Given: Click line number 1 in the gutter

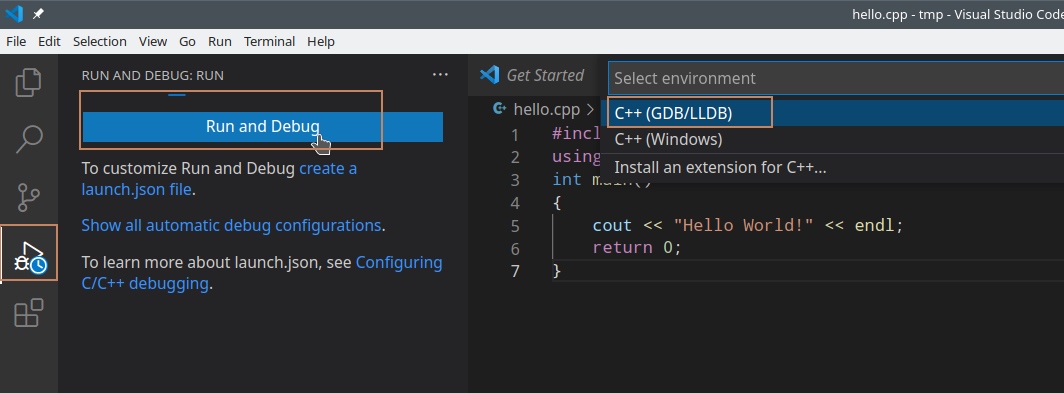Looking at the screenshot, I should pyautogui.click(x=516, y=134).
